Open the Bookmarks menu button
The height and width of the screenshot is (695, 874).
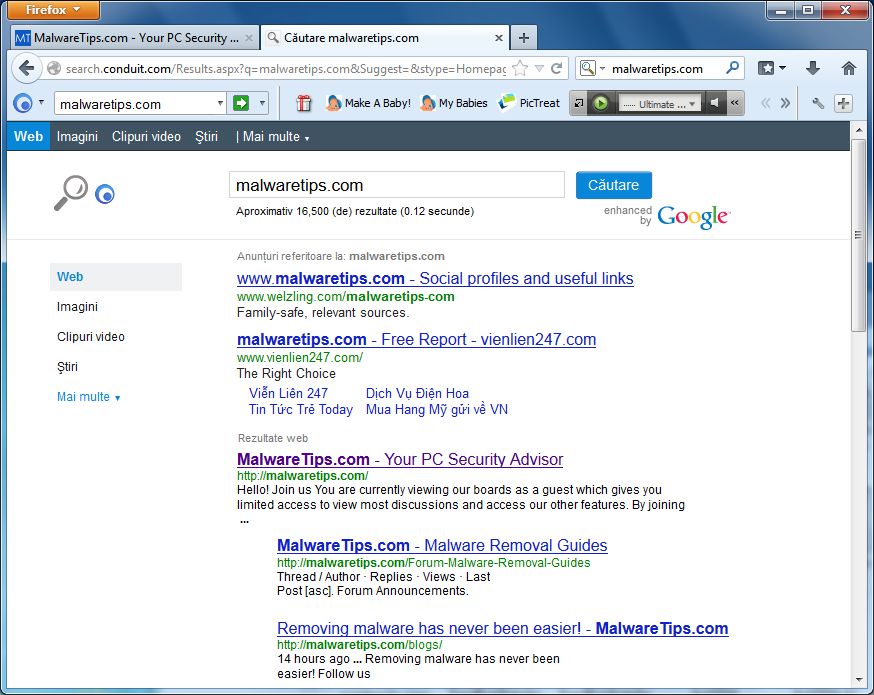click(771, 69)
